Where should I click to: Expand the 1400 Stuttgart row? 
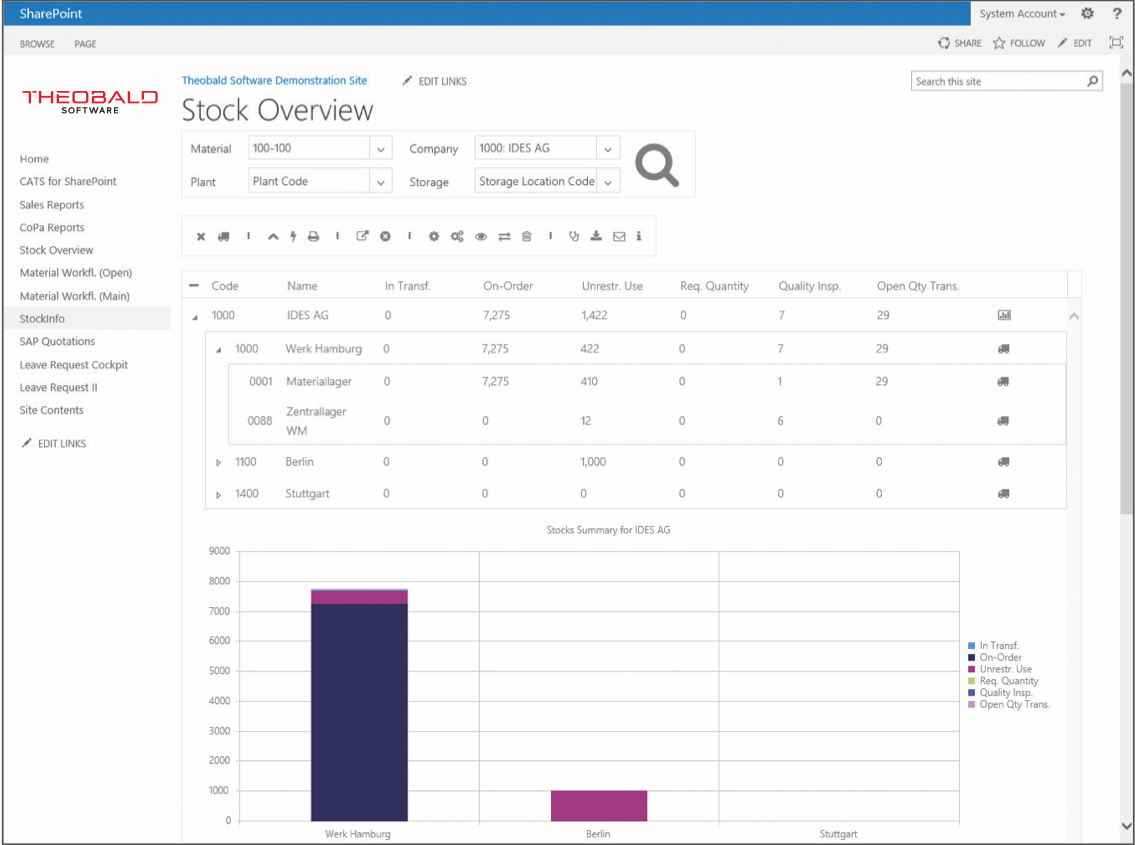click(x=219, y=495)
